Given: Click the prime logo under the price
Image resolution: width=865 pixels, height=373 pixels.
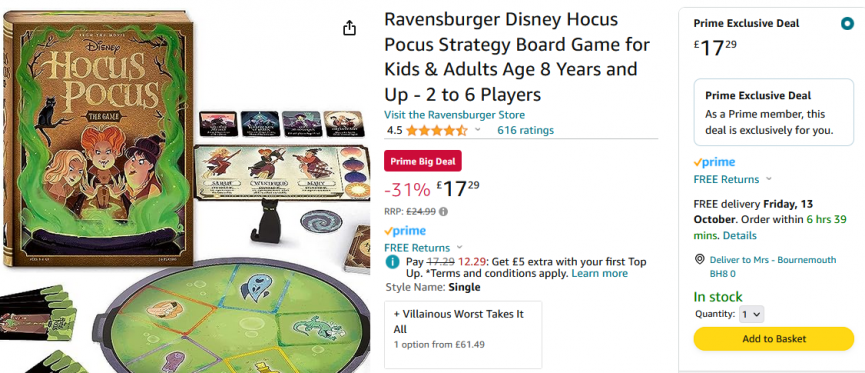Looking at the screenshot, I should point(405,231).
